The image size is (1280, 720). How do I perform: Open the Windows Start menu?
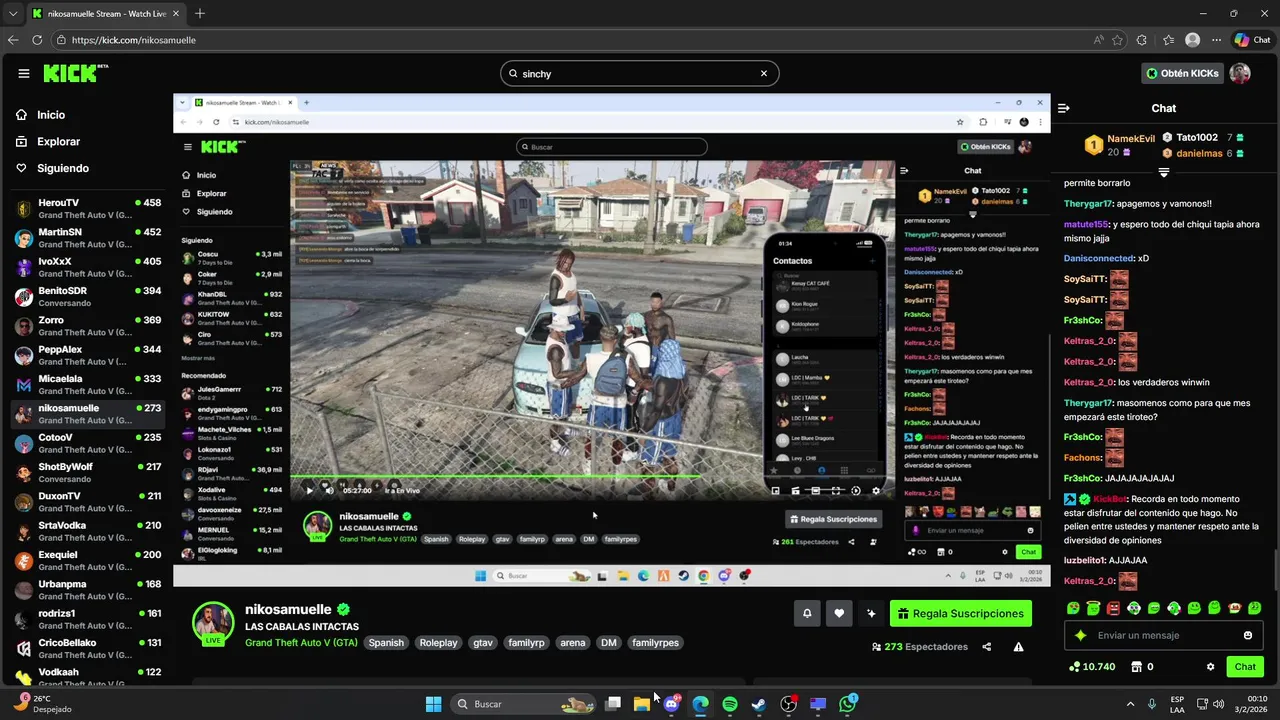pyautogui.click(x=433, y=704)
